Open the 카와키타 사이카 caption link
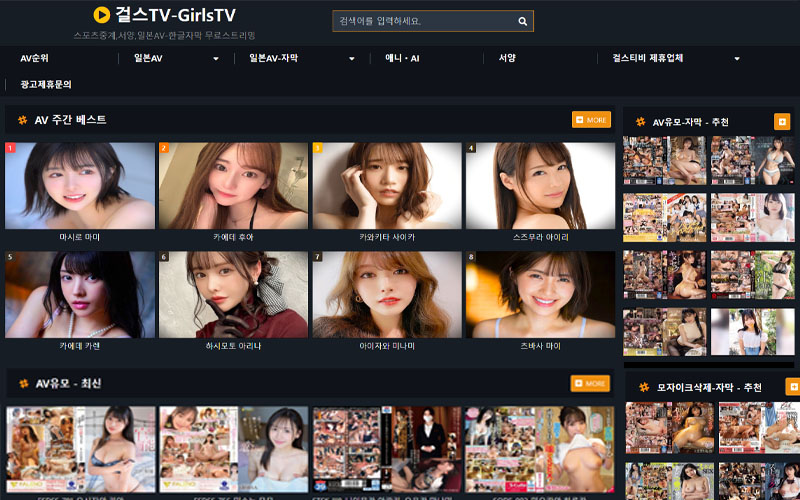Image resolution: width=800 pixels, height=500 pixels. click(x=387, y=237)
